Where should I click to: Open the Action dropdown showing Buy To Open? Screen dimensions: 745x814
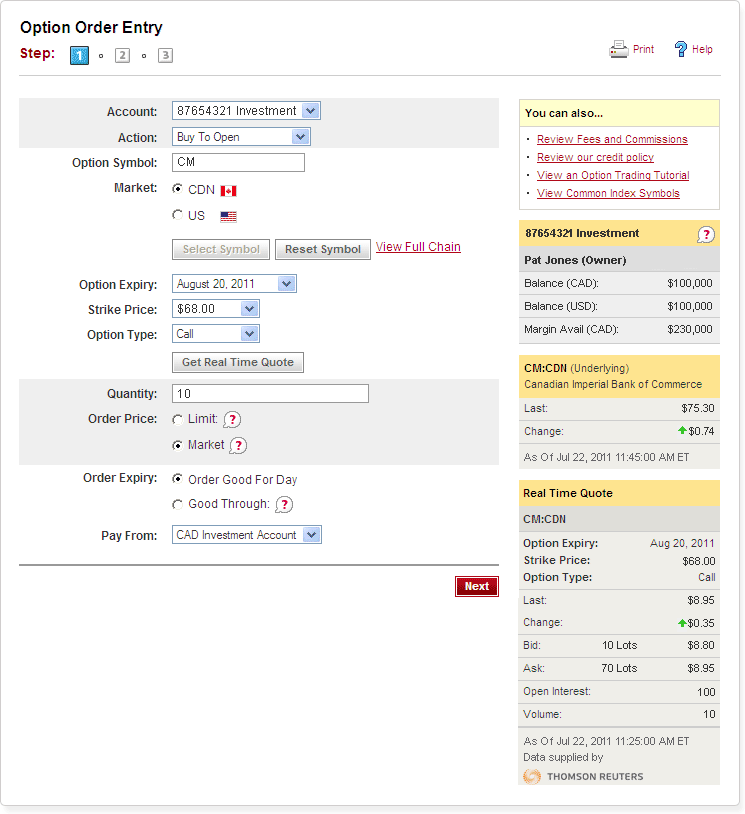coord(241,137)
